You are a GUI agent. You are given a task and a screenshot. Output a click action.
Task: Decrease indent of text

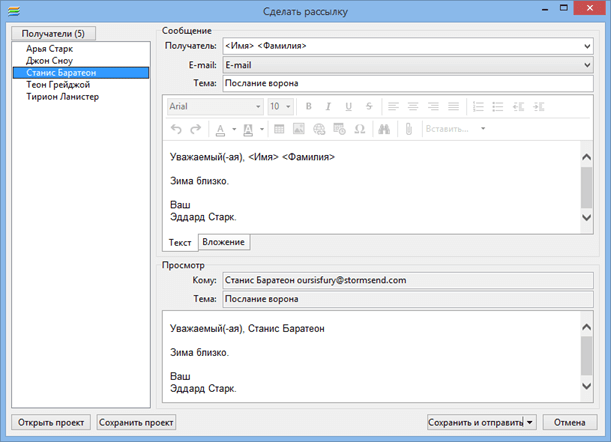pyautogui.click(x=518, y=106)
